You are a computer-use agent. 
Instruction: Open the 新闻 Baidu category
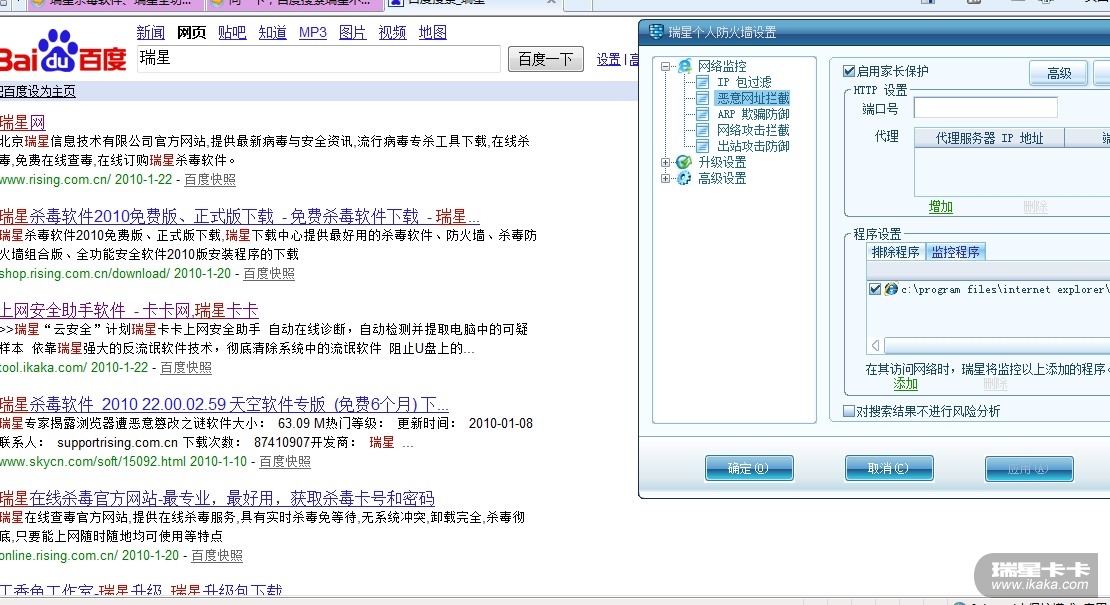click(x=150, y=33)
